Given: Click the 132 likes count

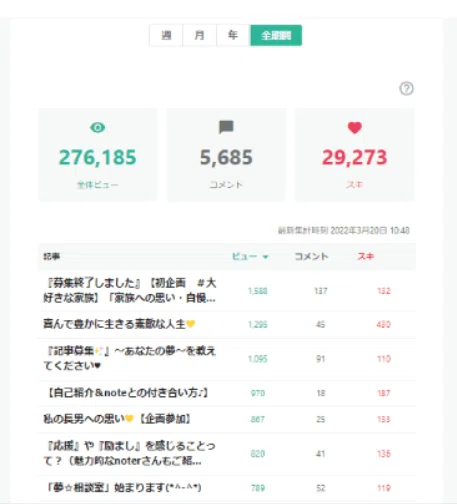Looking at the screenshot, I should [x=384, y=291].
